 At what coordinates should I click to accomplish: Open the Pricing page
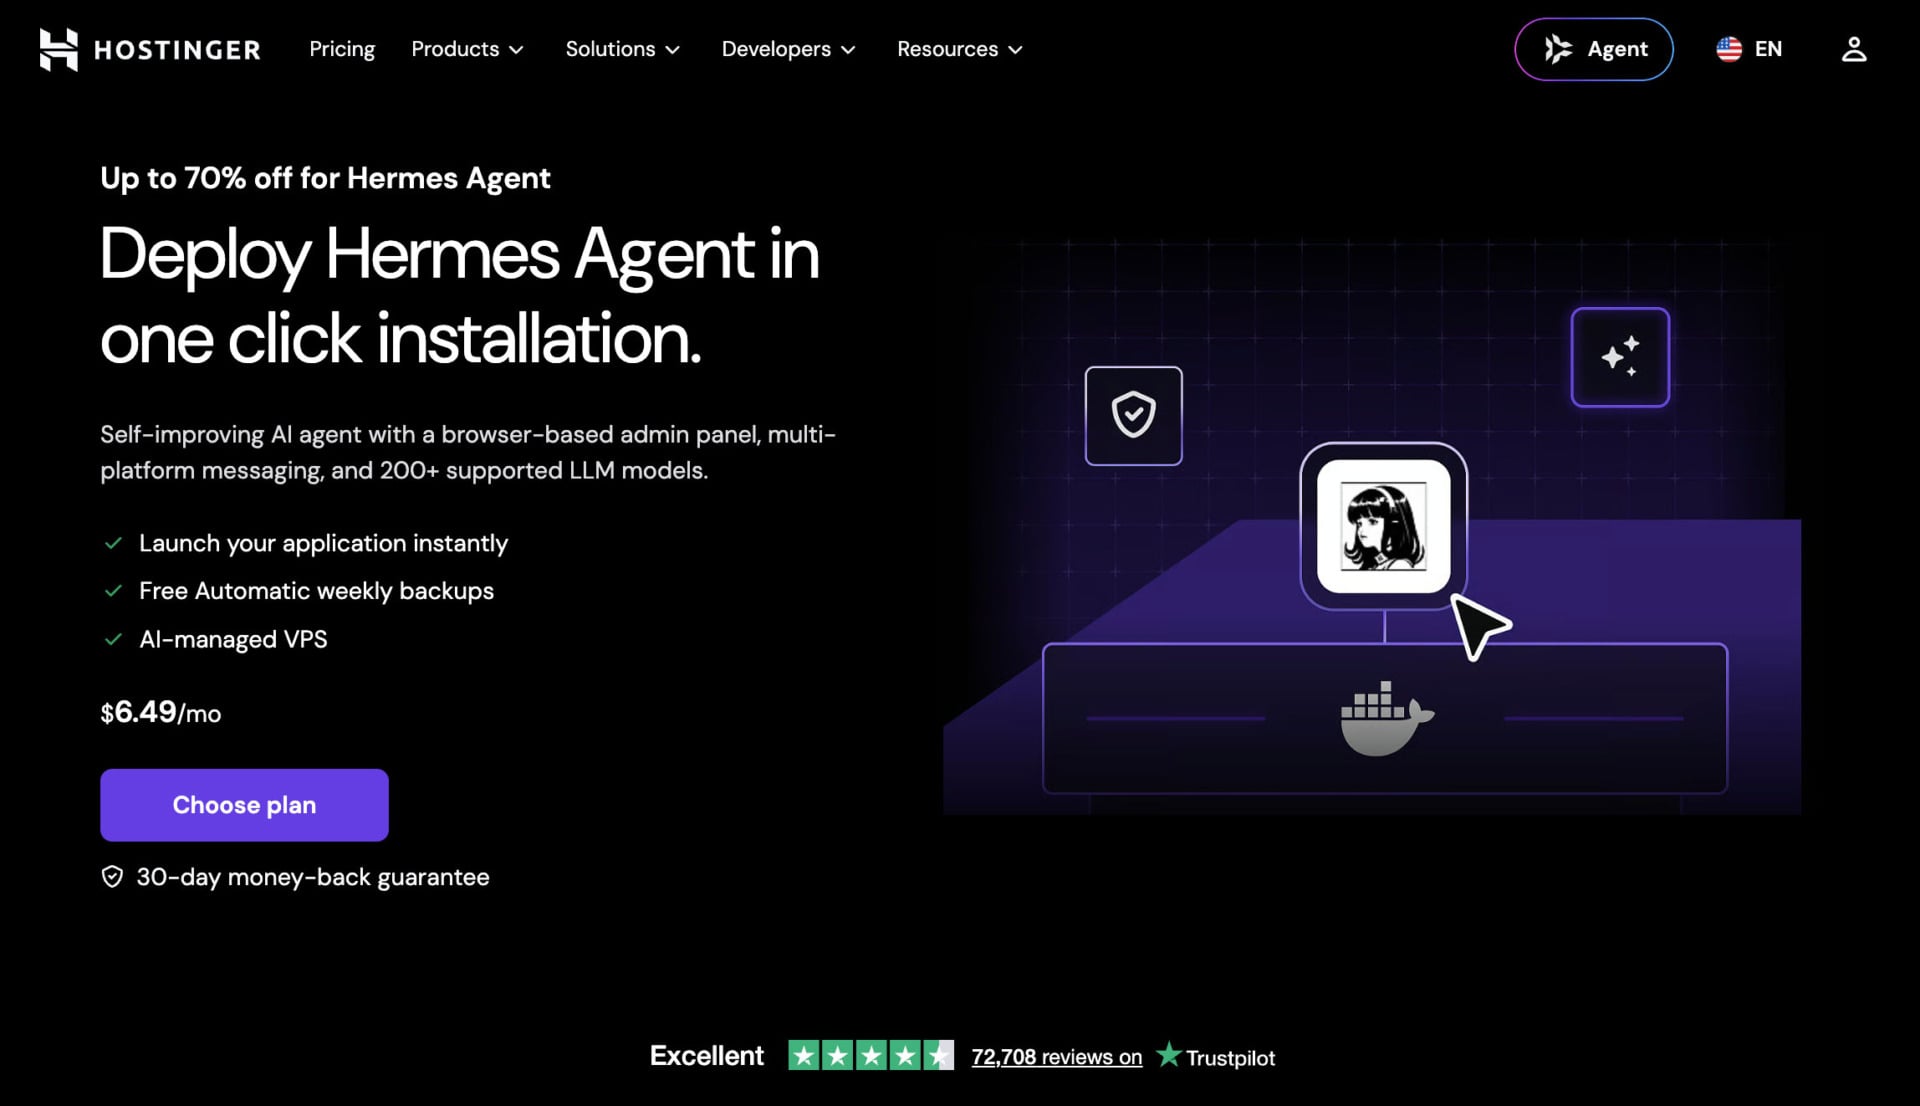point(342,49)
